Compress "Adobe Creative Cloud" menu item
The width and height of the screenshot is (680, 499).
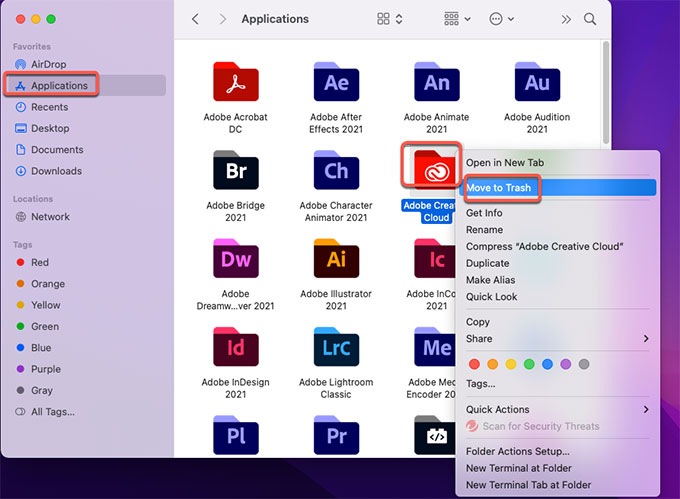[x=558, y=246]
